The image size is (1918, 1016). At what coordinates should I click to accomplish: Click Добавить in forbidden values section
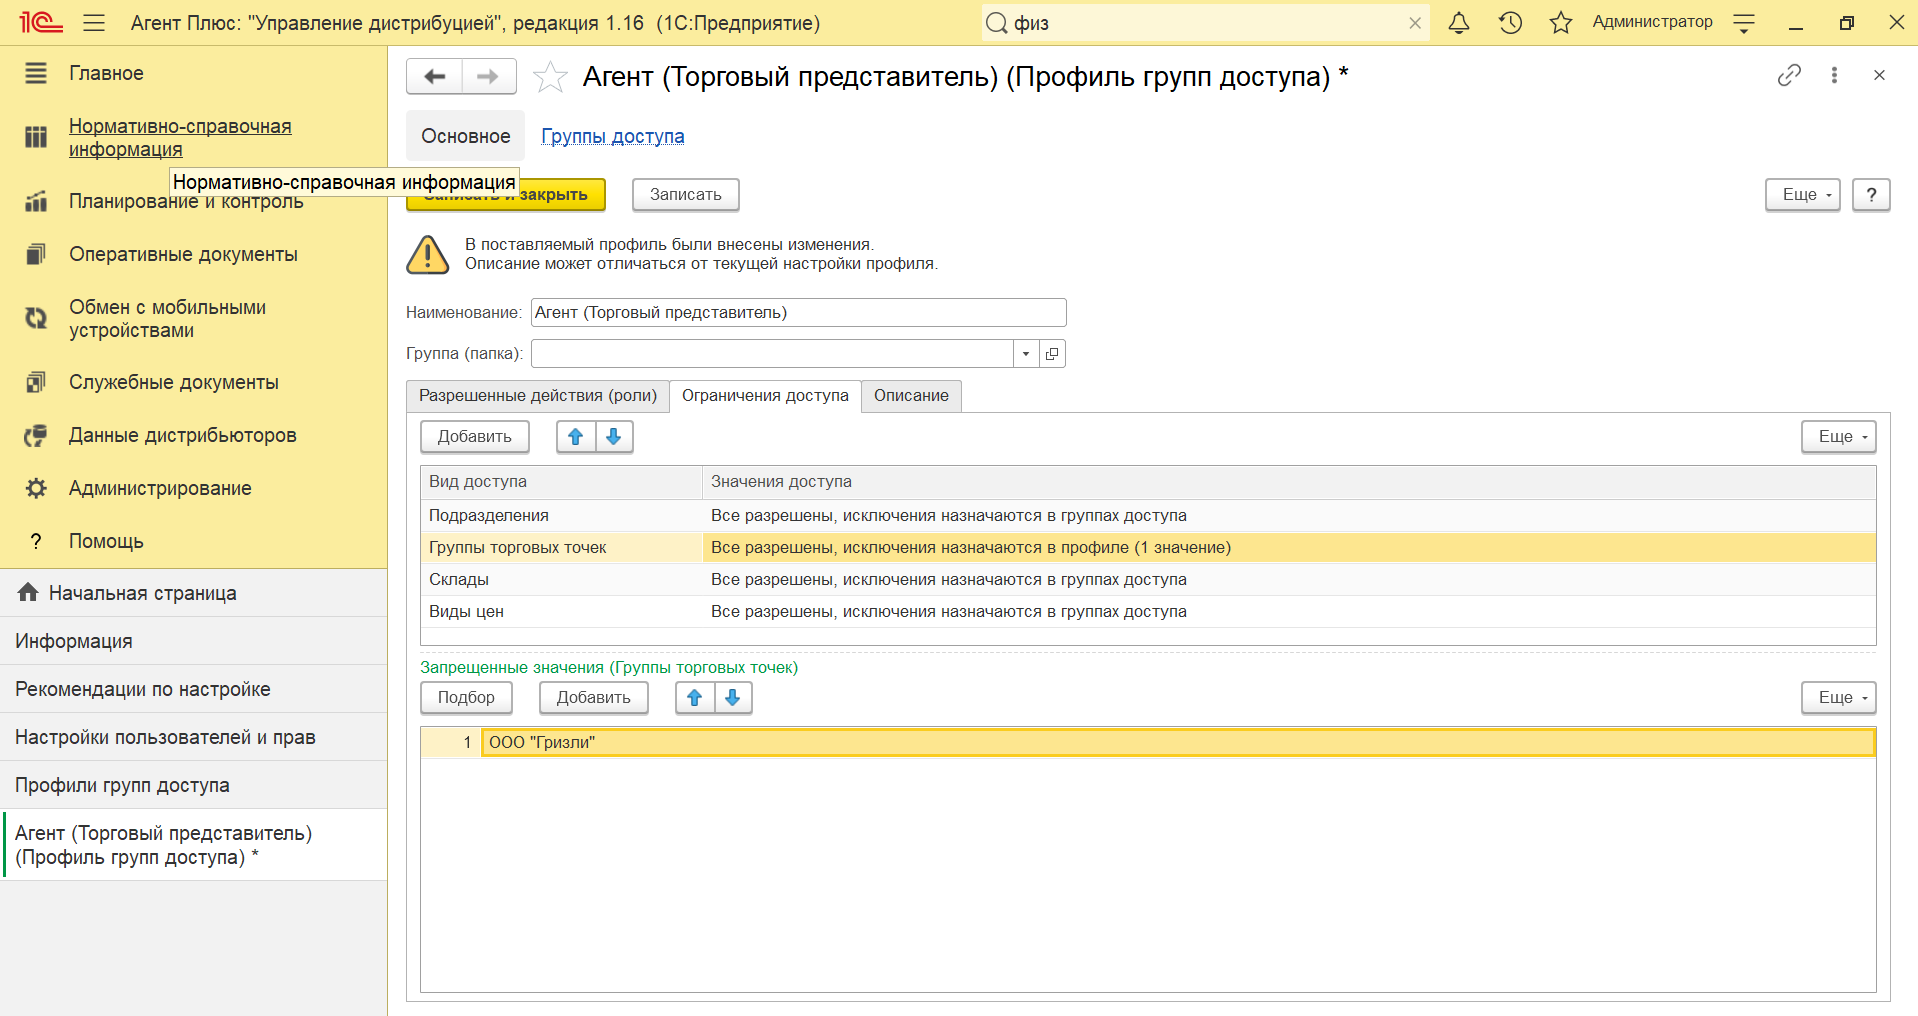594,698
